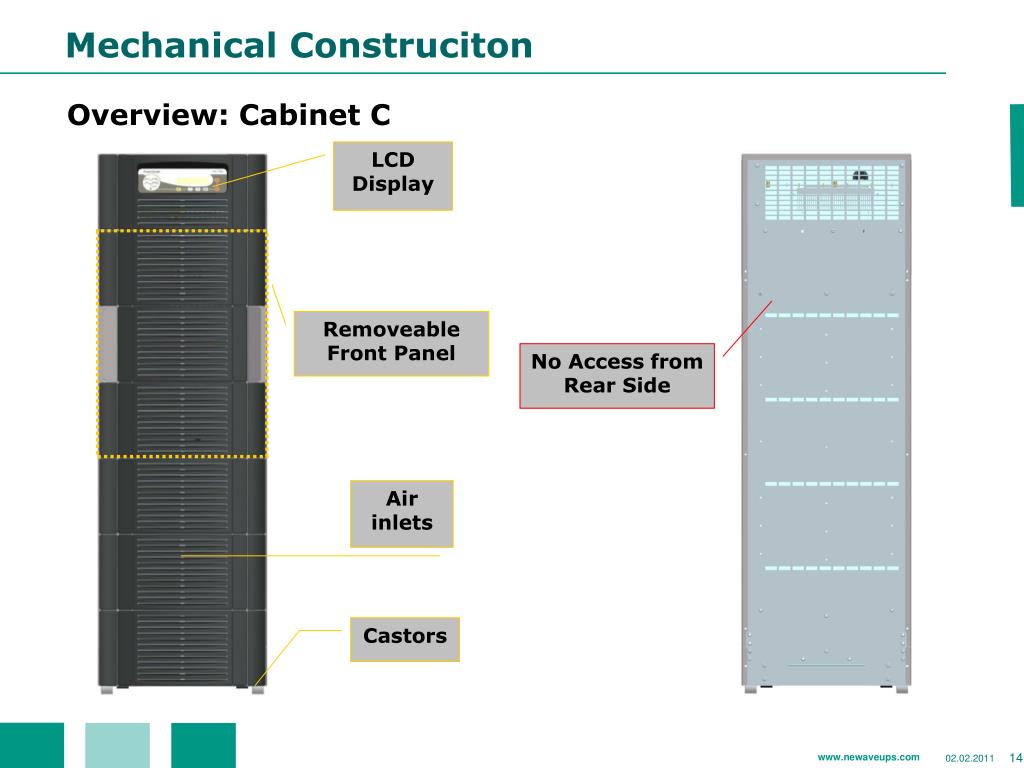
Task: Click the 'Mechanical Construciton' slide title
Action: [299, 46]
